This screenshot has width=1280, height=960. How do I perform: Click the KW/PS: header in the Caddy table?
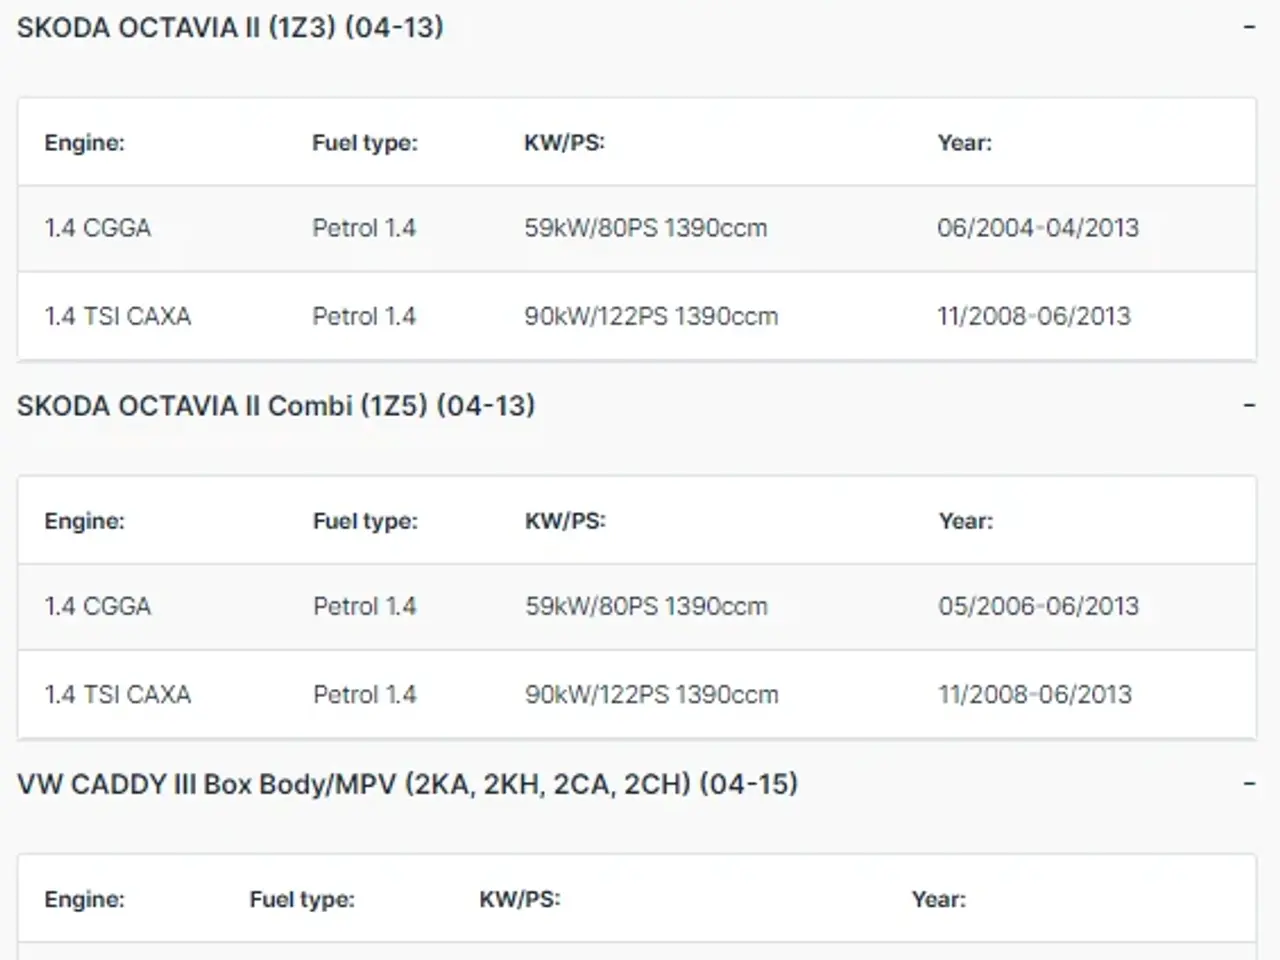point(520,899)
